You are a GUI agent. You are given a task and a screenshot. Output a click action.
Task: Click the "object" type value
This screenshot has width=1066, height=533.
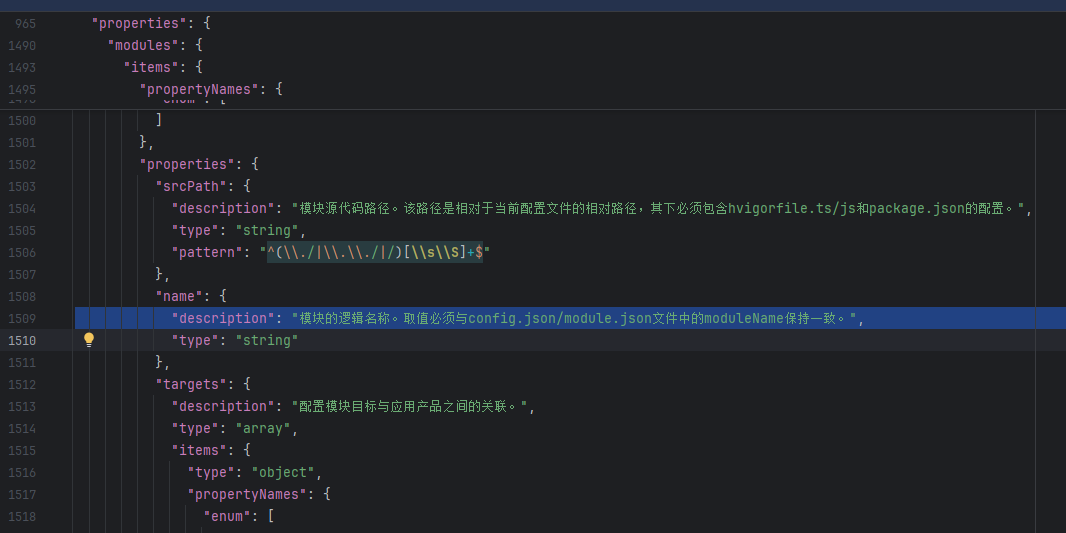click(x=283, y=472)
